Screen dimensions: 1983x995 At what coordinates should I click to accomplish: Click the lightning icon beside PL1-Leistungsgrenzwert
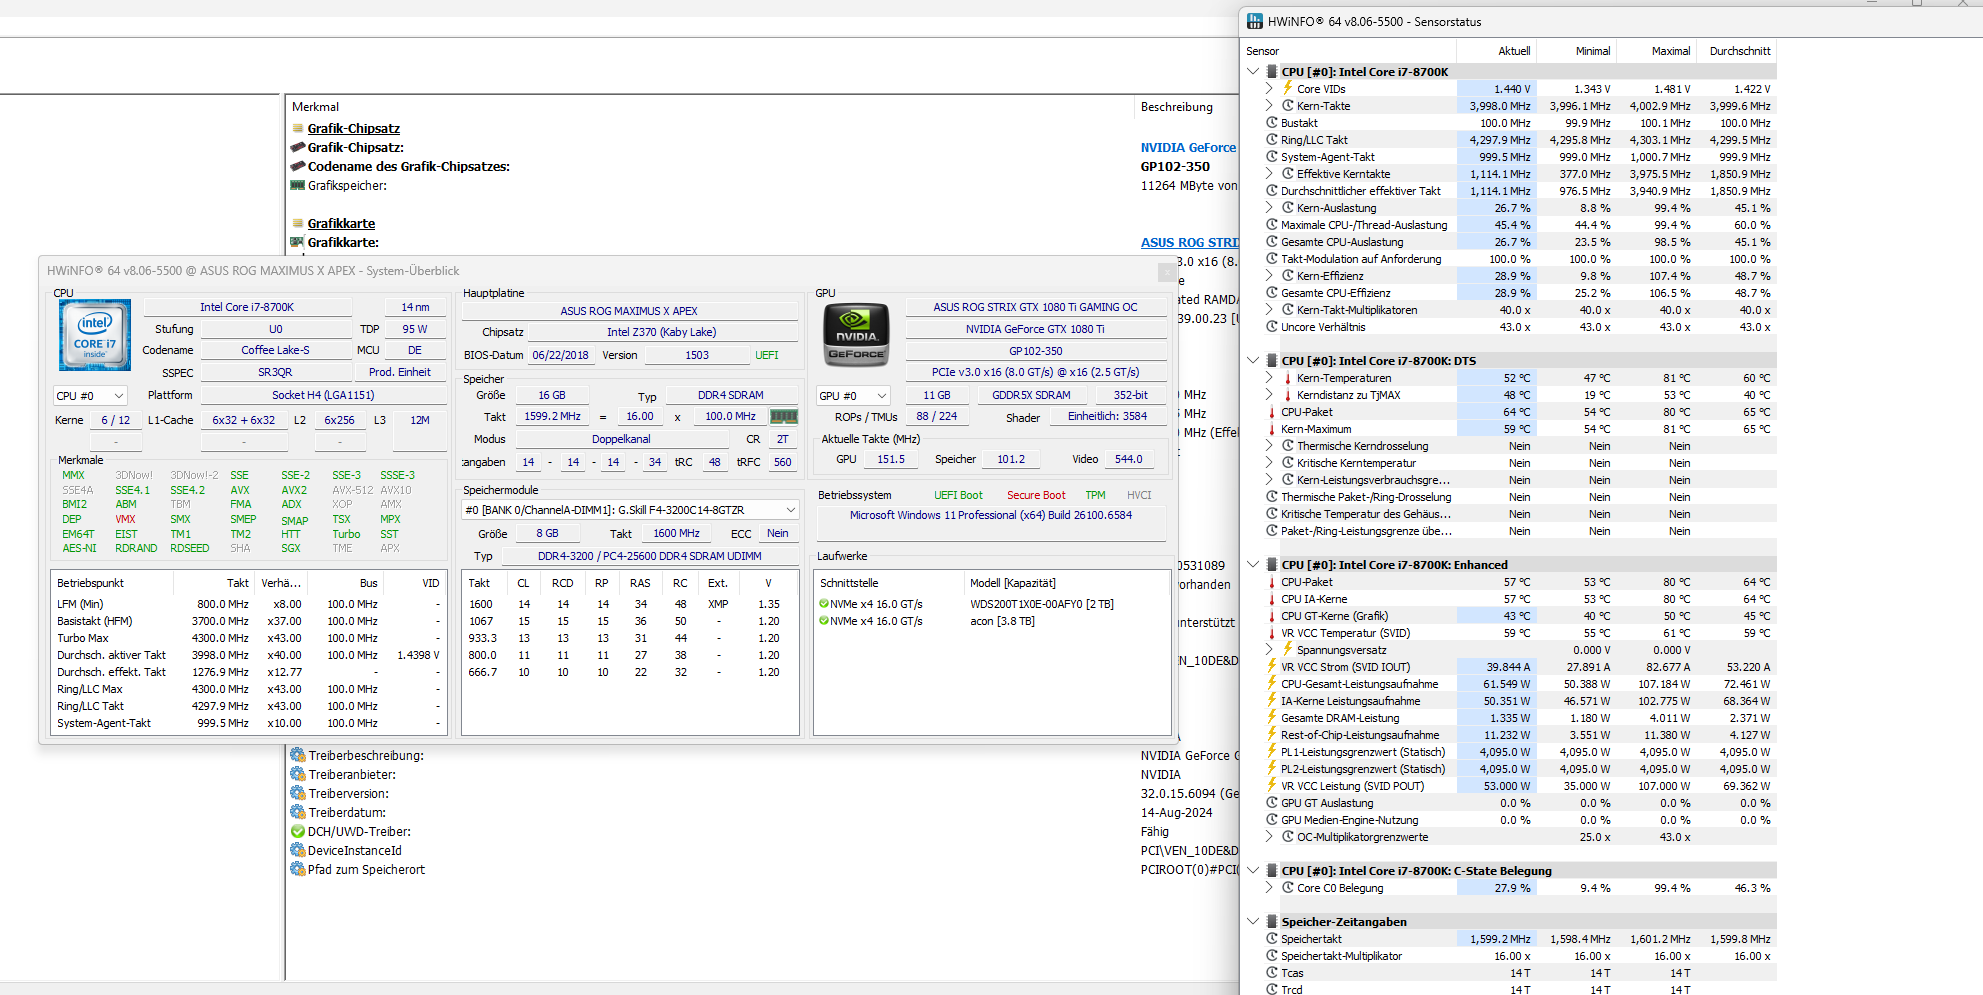tap(1272, 752)
